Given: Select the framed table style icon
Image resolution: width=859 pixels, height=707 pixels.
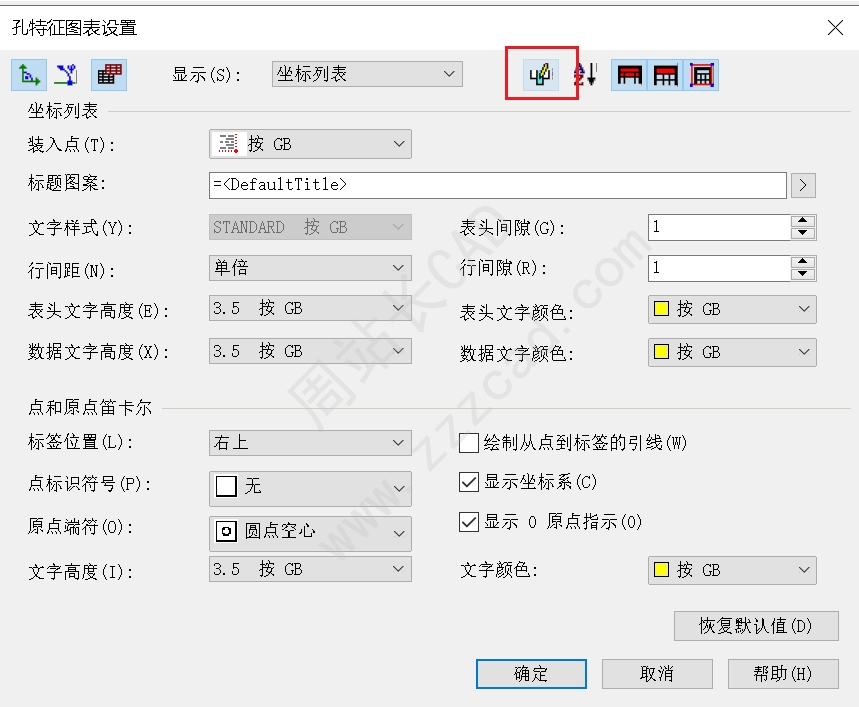Looking at the screenshot, I should coord(701,75).
